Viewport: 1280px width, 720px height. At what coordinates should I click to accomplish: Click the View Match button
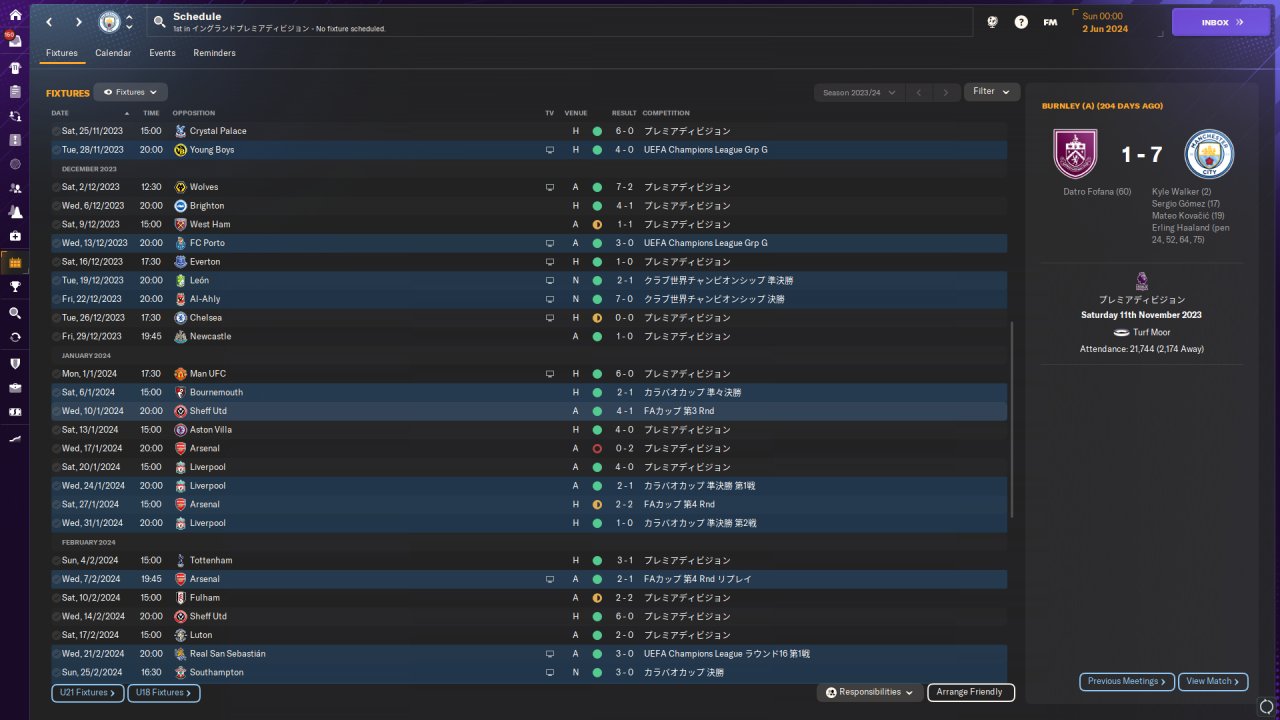(1213, 682)
